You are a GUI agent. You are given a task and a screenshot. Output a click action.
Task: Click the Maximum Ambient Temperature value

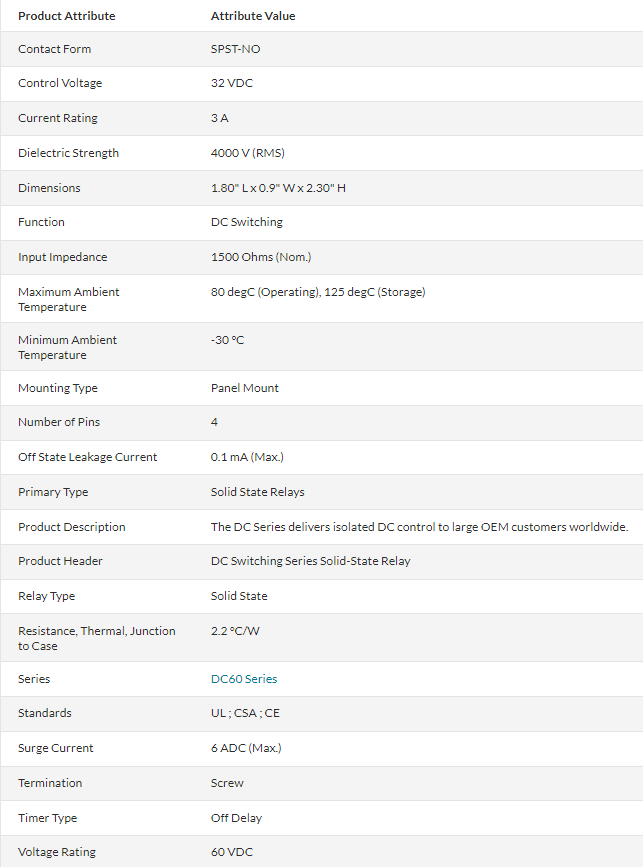(x=317, y=292)
